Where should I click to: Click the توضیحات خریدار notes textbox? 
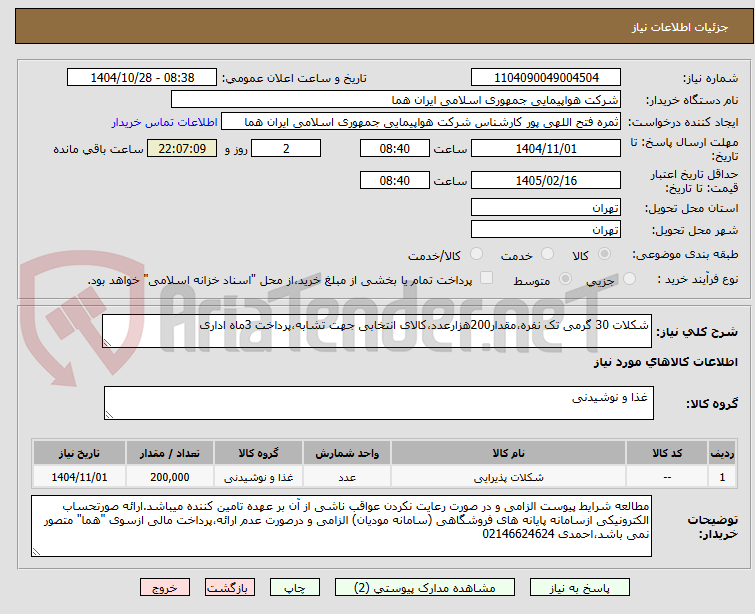pos(341,526)
